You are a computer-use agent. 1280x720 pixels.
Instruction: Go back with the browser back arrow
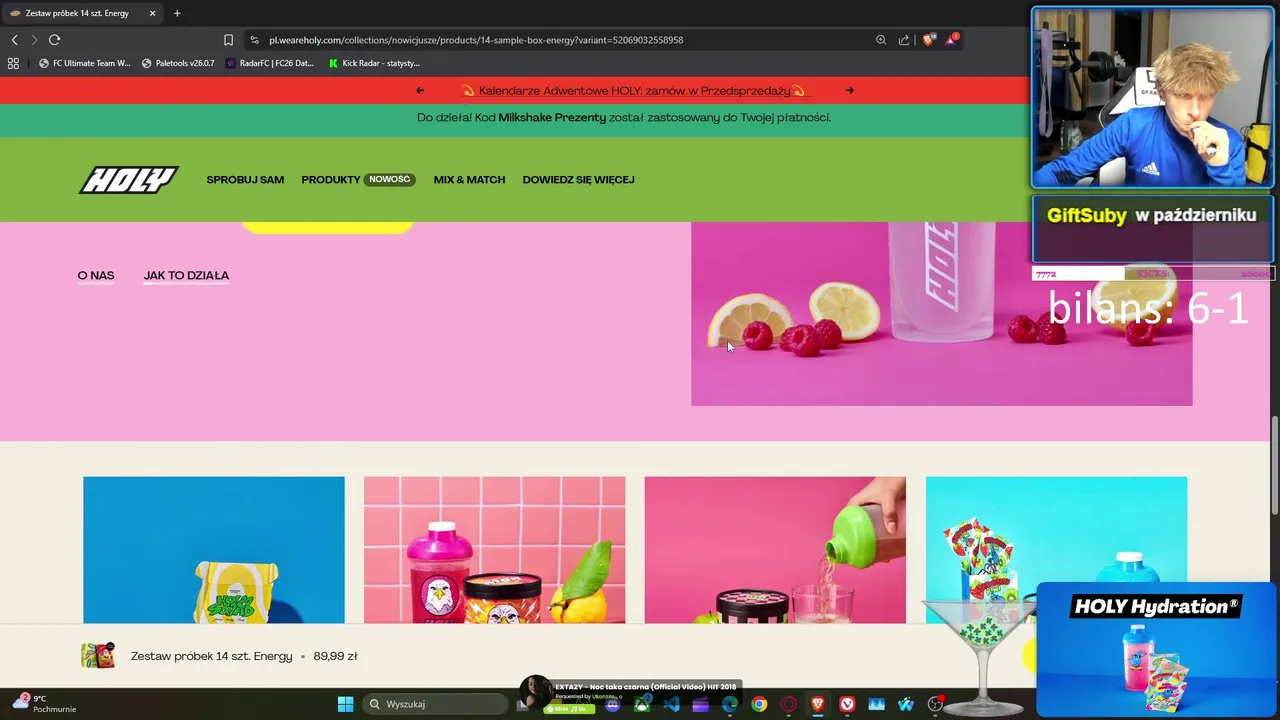coord(14,40)
